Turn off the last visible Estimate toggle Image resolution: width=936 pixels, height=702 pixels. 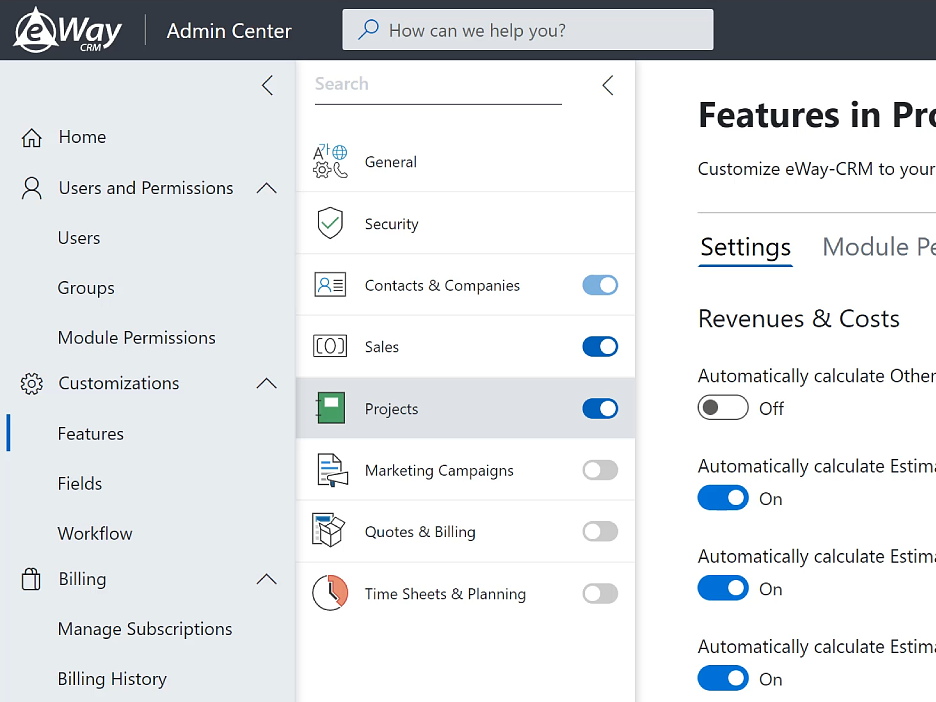click(x=723, y=678)
